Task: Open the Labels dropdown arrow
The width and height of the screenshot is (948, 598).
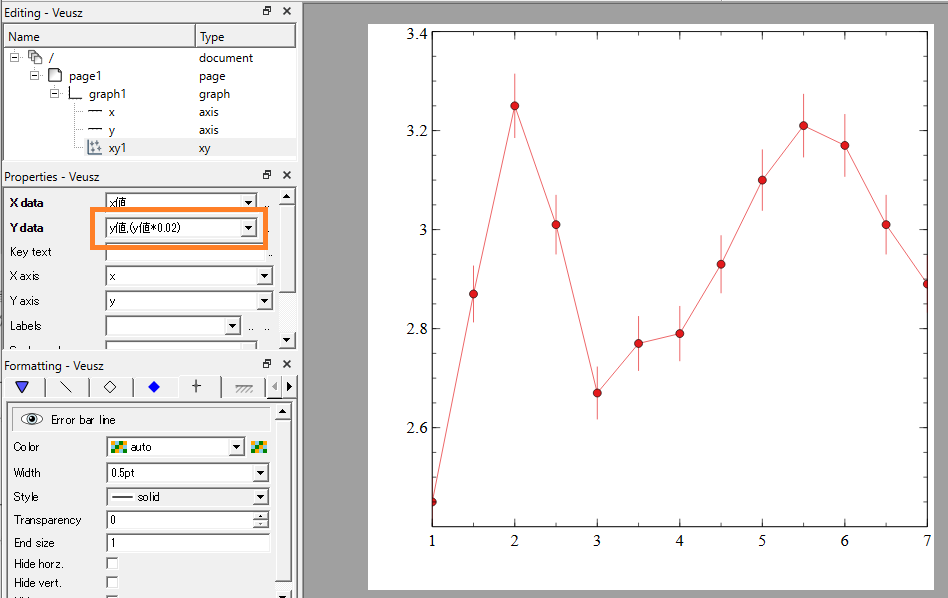Action: [233, 326]
